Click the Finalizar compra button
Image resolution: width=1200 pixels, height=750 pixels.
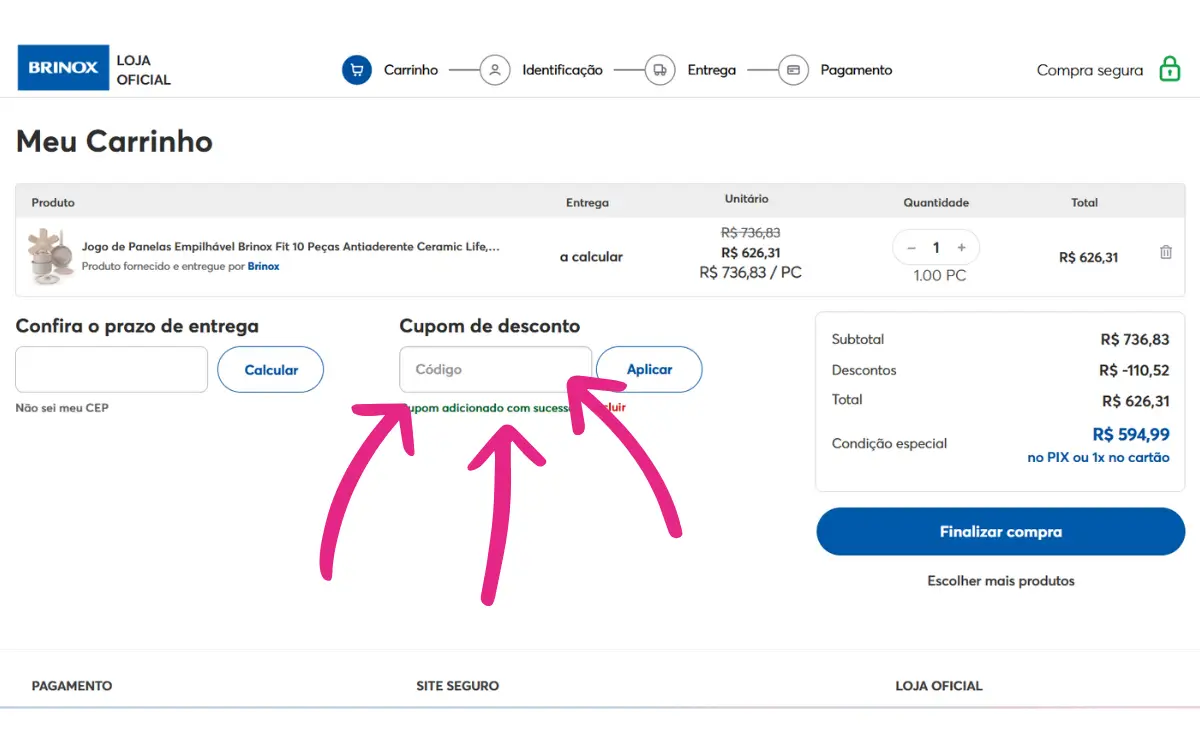1000,531
